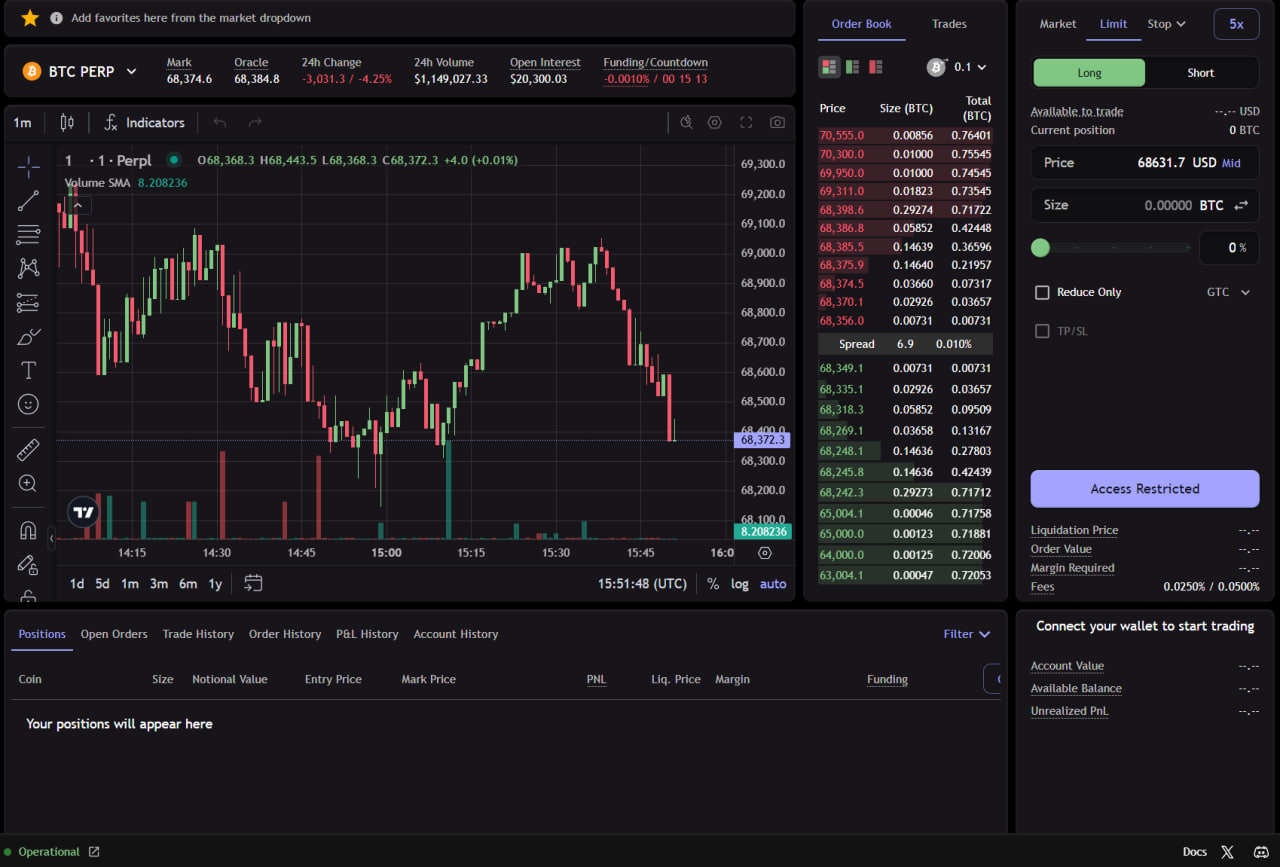Open the GTC time-in-force dropdown
Screen dimensions: 1280x867
coord(1229,292)
